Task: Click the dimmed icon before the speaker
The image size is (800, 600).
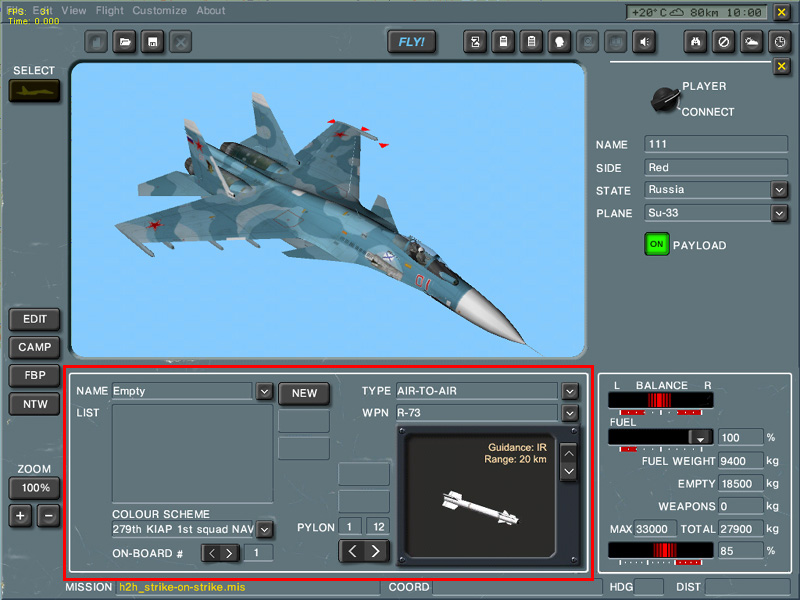Action: (x=616, y=42)
